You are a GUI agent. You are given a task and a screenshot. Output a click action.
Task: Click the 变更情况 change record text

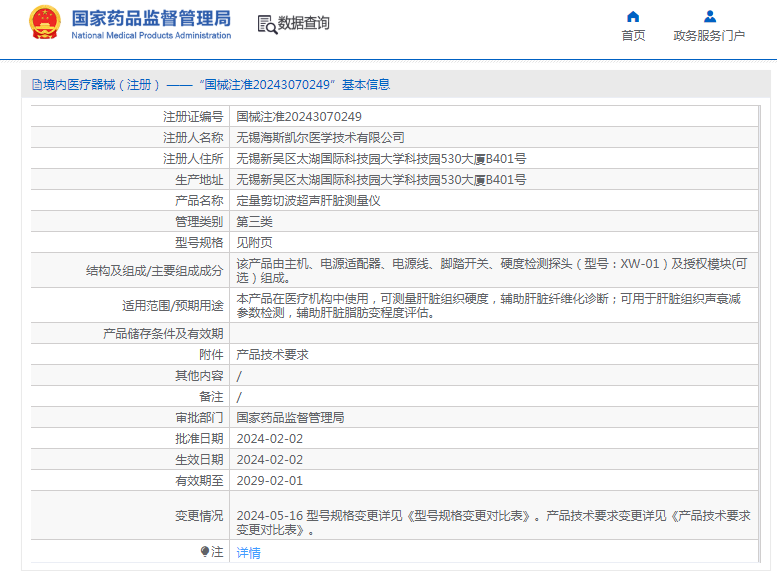coord(494,523)
